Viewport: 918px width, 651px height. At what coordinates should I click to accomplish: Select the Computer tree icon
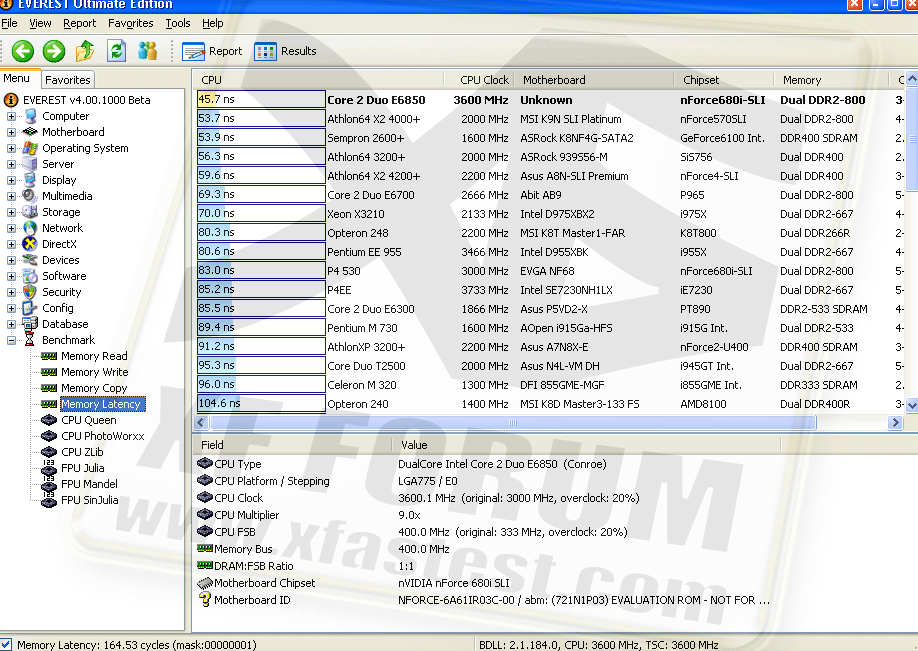coord(30,116)
